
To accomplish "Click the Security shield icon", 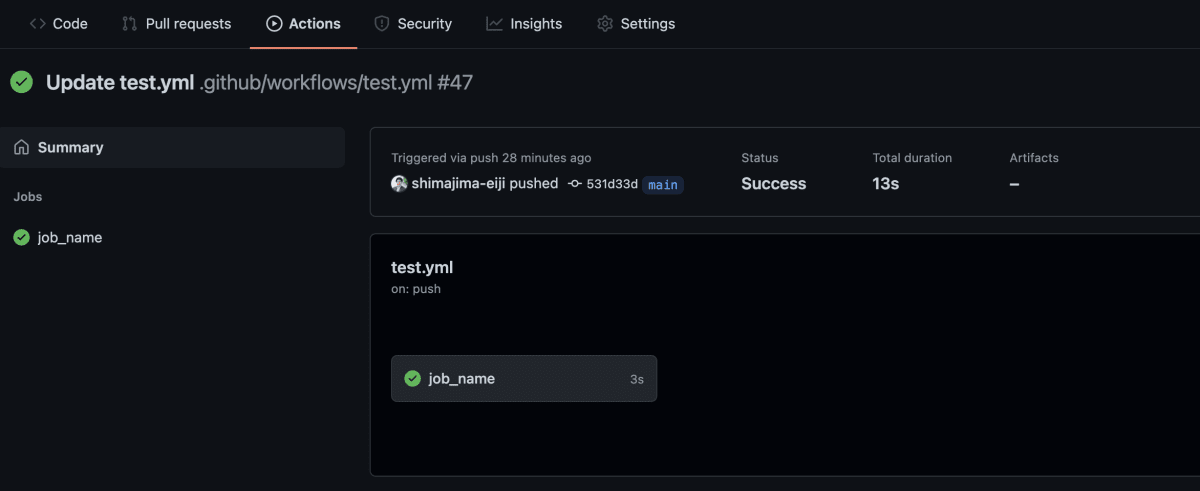I will coord(382,23).
